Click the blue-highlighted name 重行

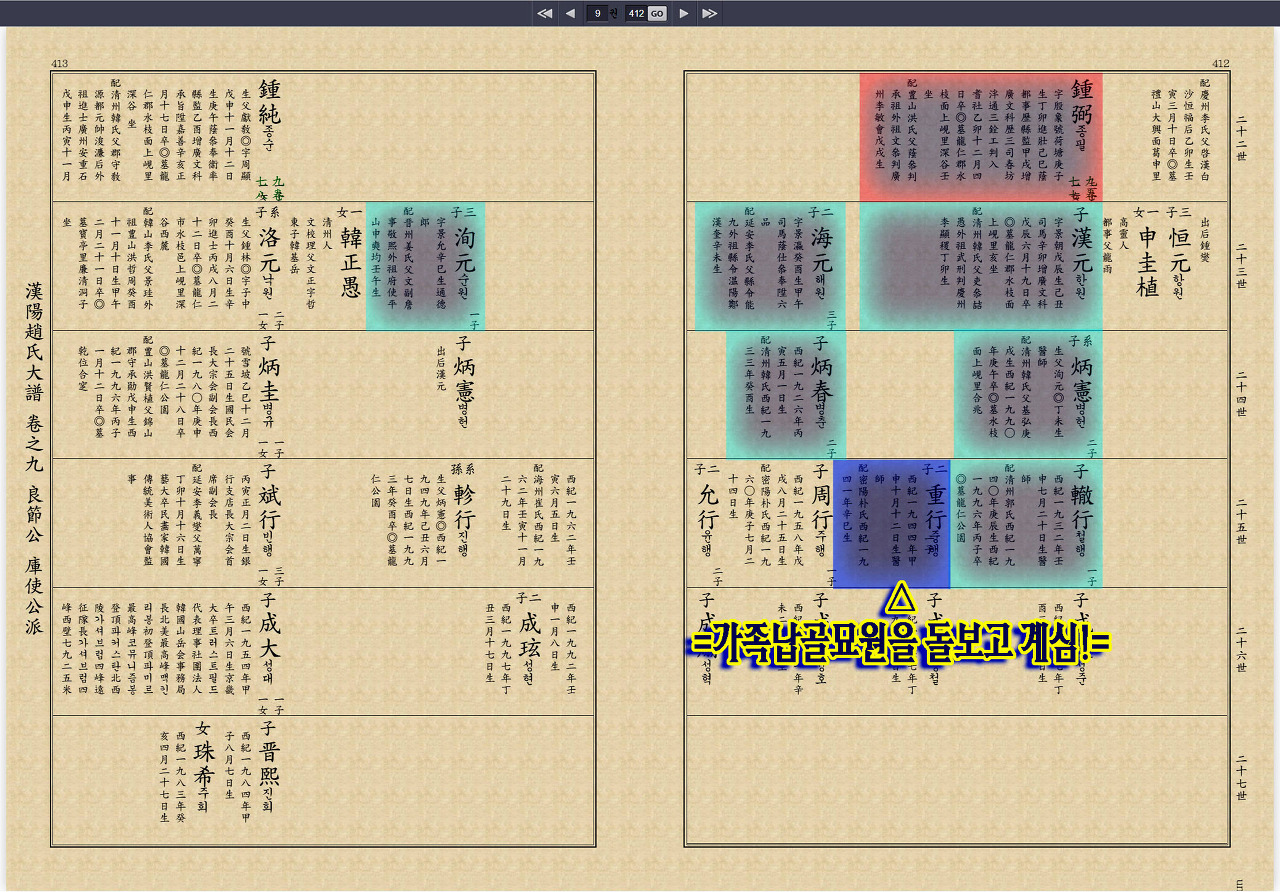pos(934,508)
